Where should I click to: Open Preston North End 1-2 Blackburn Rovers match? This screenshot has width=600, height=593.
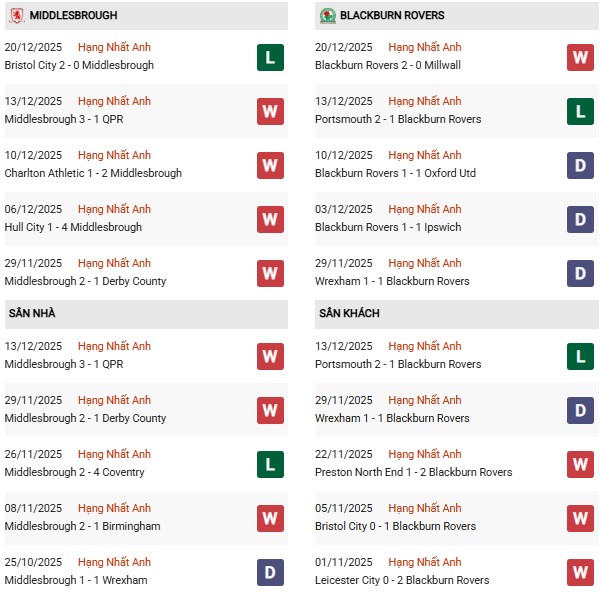[413, 472]
